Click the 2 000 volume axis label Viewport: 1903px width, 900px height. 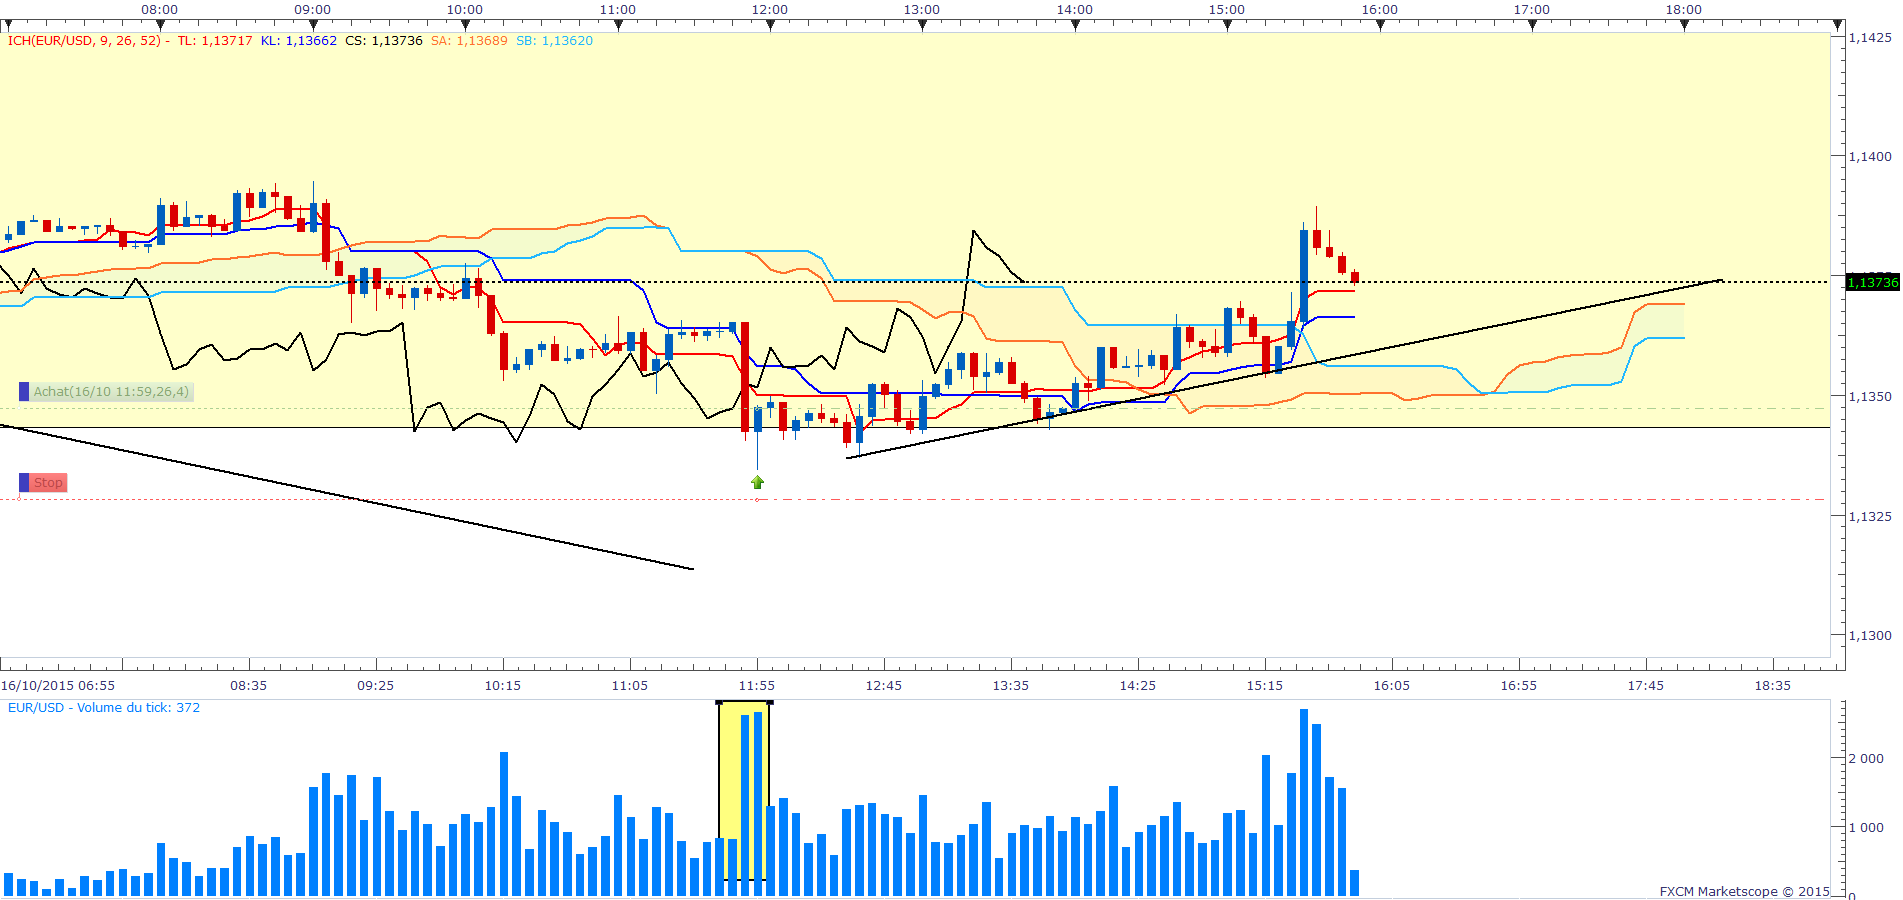click(1866, 759)
